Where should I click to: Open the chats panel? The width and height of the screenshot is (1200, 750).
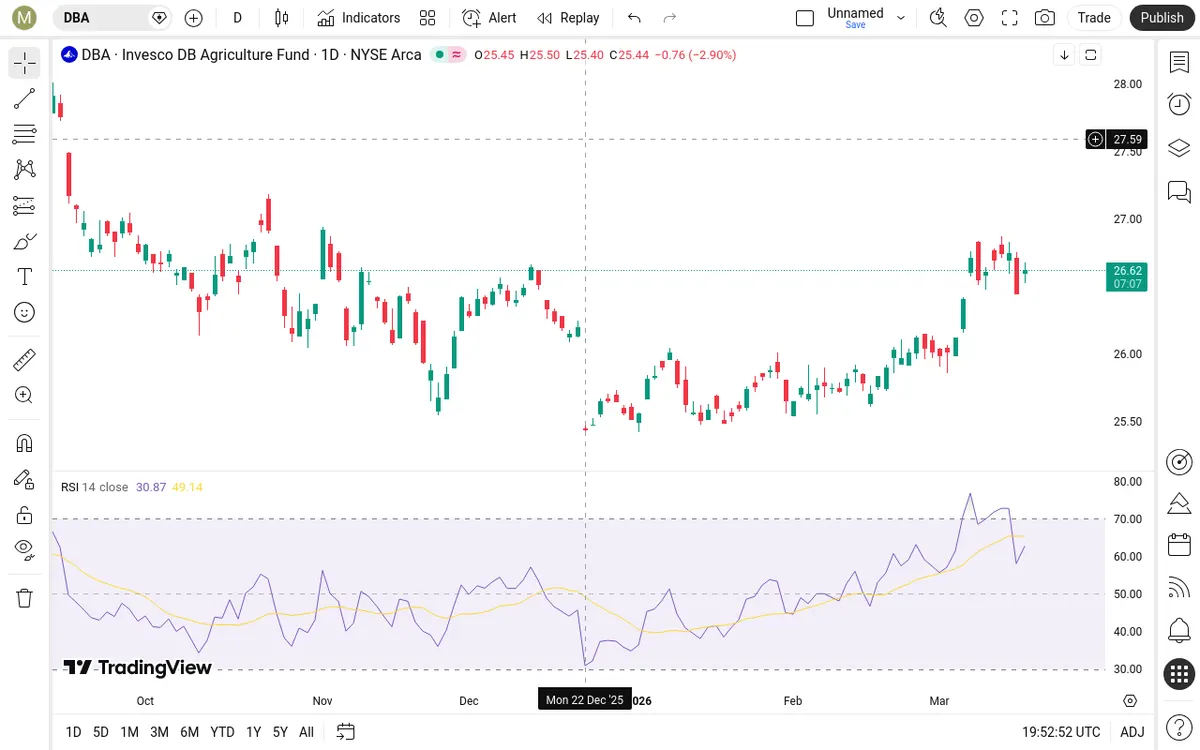(1179, 190)
